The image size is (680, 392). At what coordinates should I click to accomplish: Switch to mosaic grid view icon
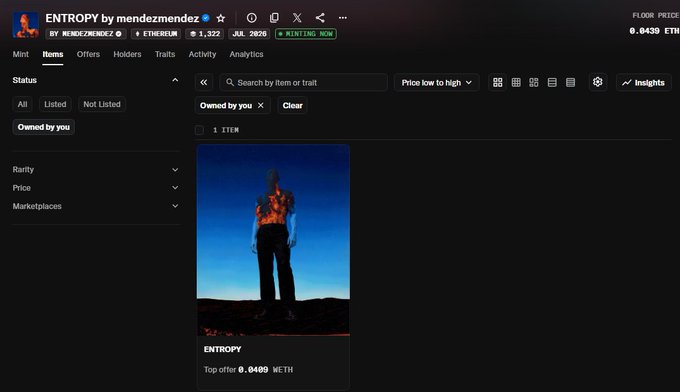tap(534, 82)
